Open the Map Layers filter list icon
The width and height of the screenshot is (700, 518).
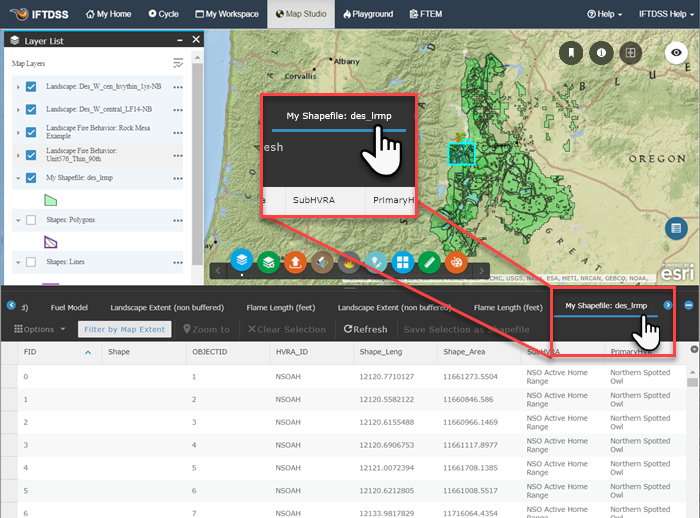(x=178, y=63)
